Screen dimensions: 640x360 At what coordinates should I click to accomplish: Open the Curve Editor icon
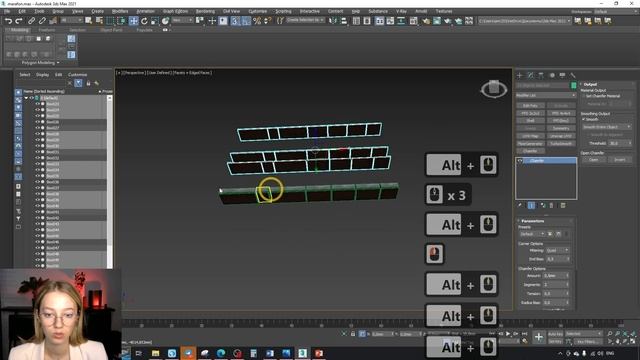391,21
